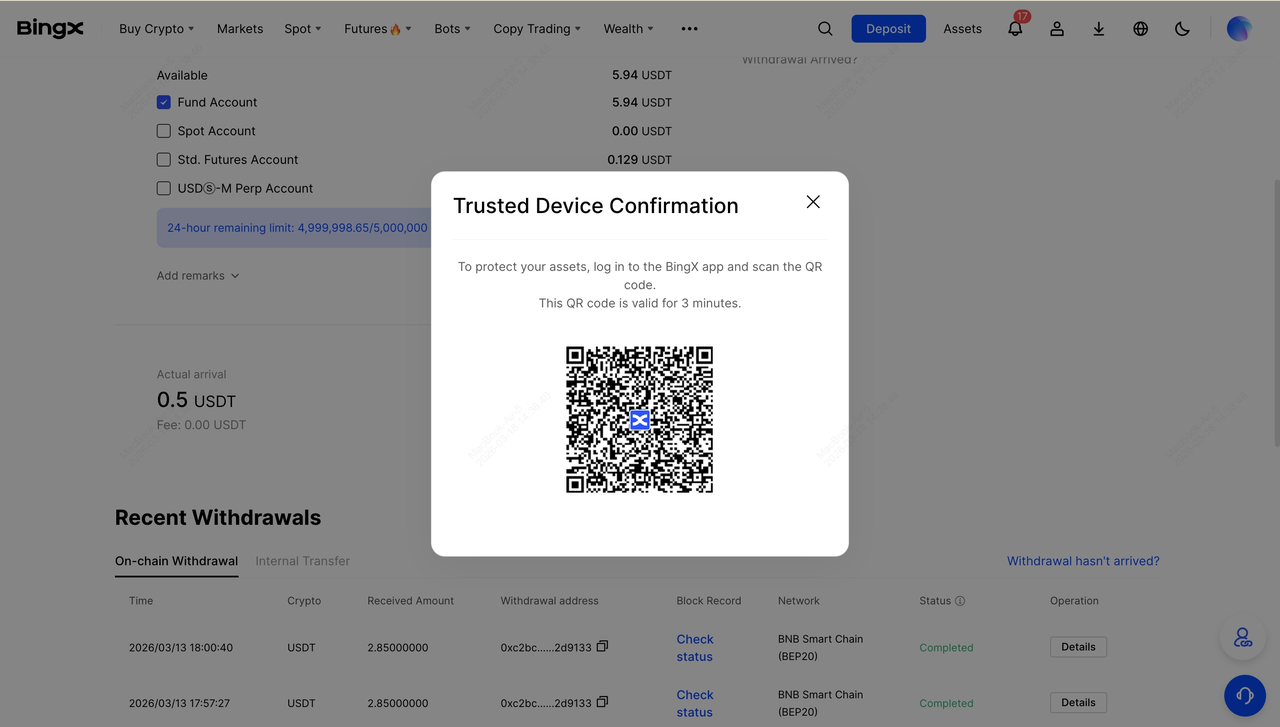
Task: Click the Crypto column header
Action: [x=304, y=601]
